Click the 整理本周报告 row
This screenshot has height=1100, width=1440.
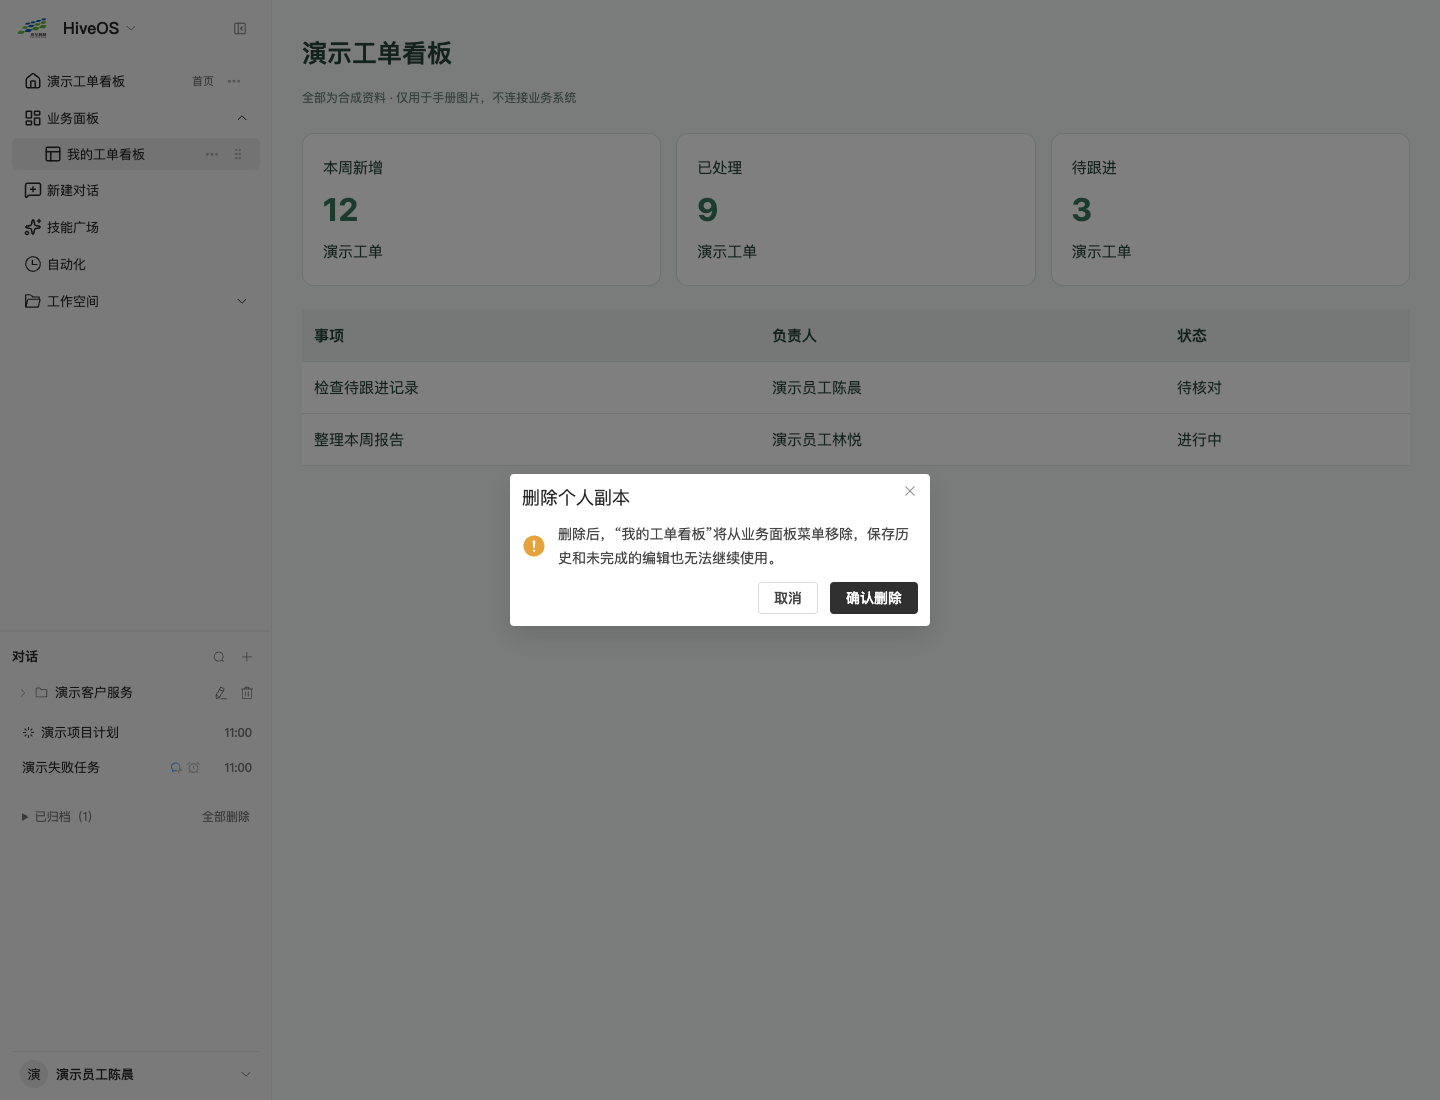coord(856,440)
